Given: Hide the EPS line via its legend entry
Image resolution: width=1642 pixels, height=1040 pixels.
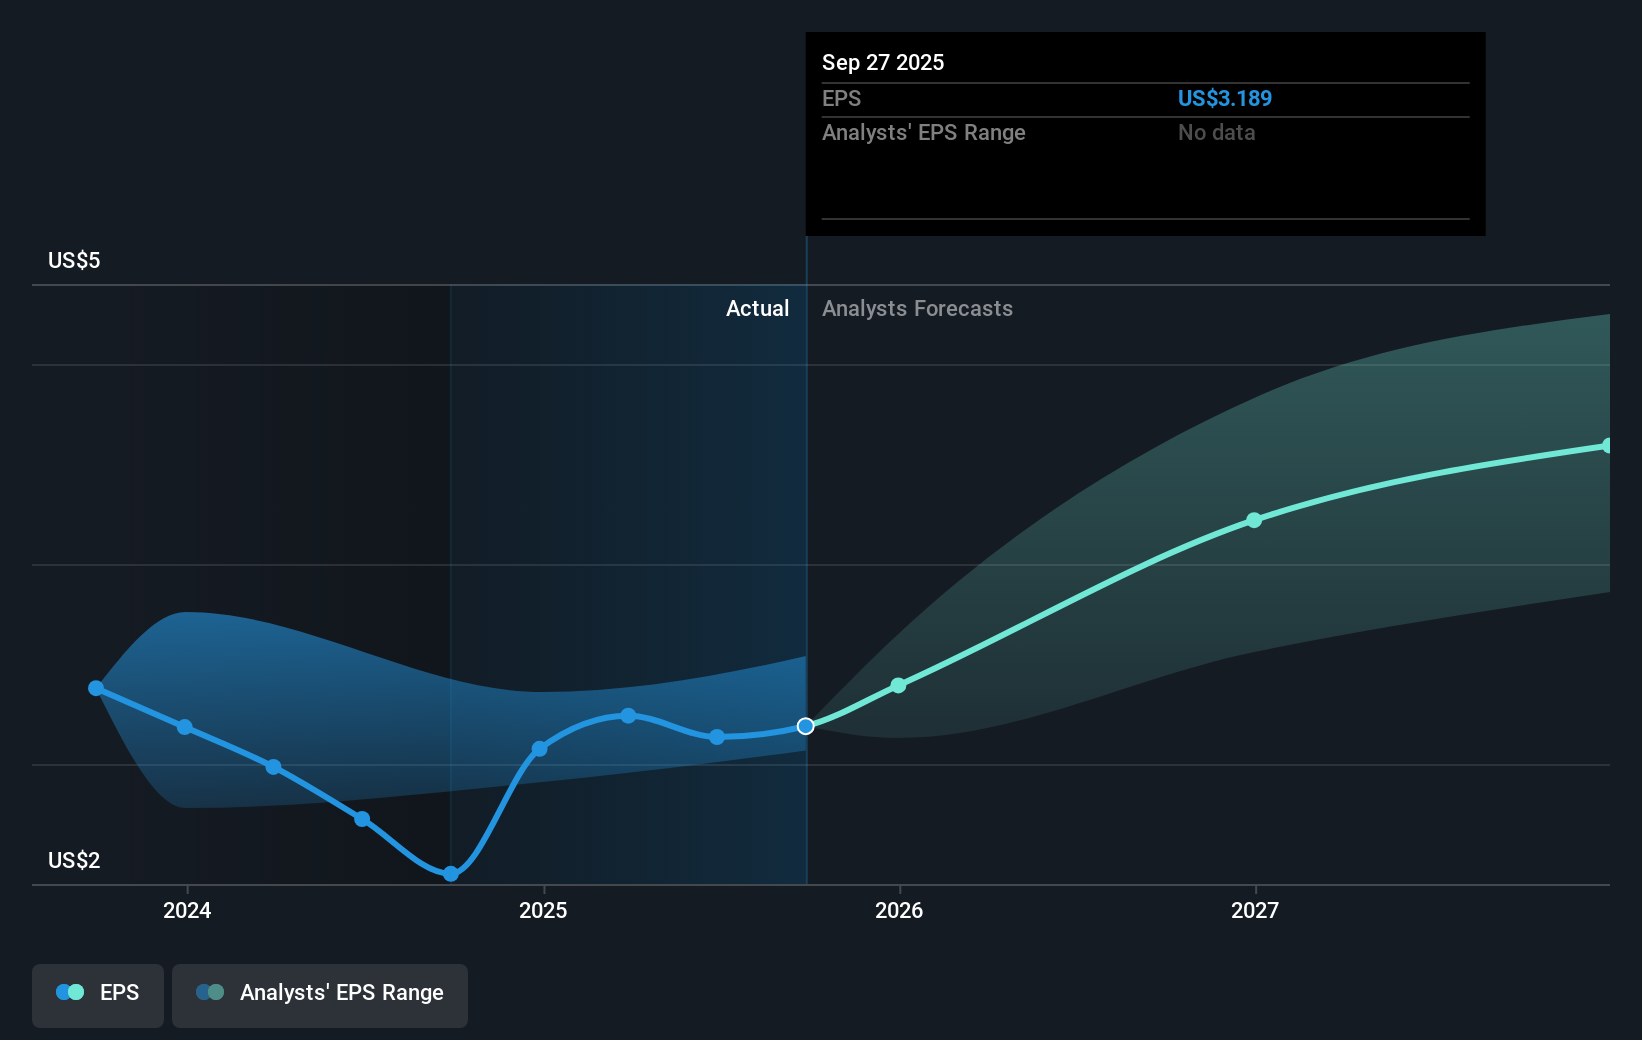Looking at the screenshot, I should (x=97, y=994).
